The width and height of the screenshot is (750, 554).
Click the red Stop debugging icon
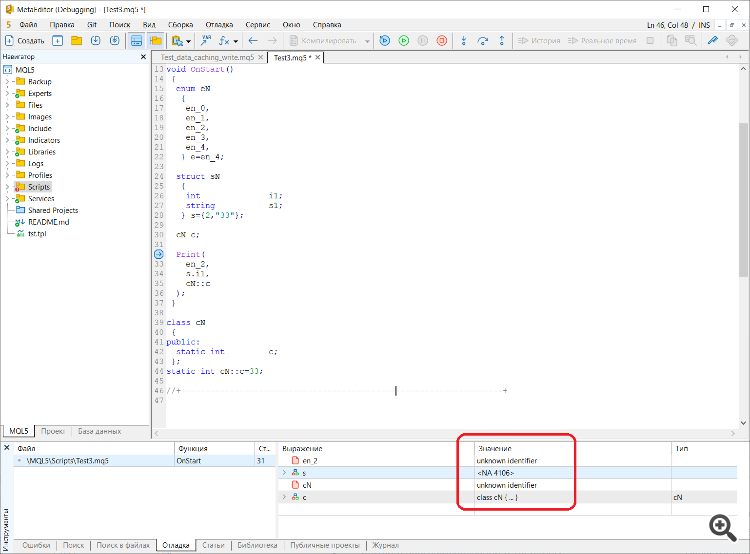click(441, 41)
